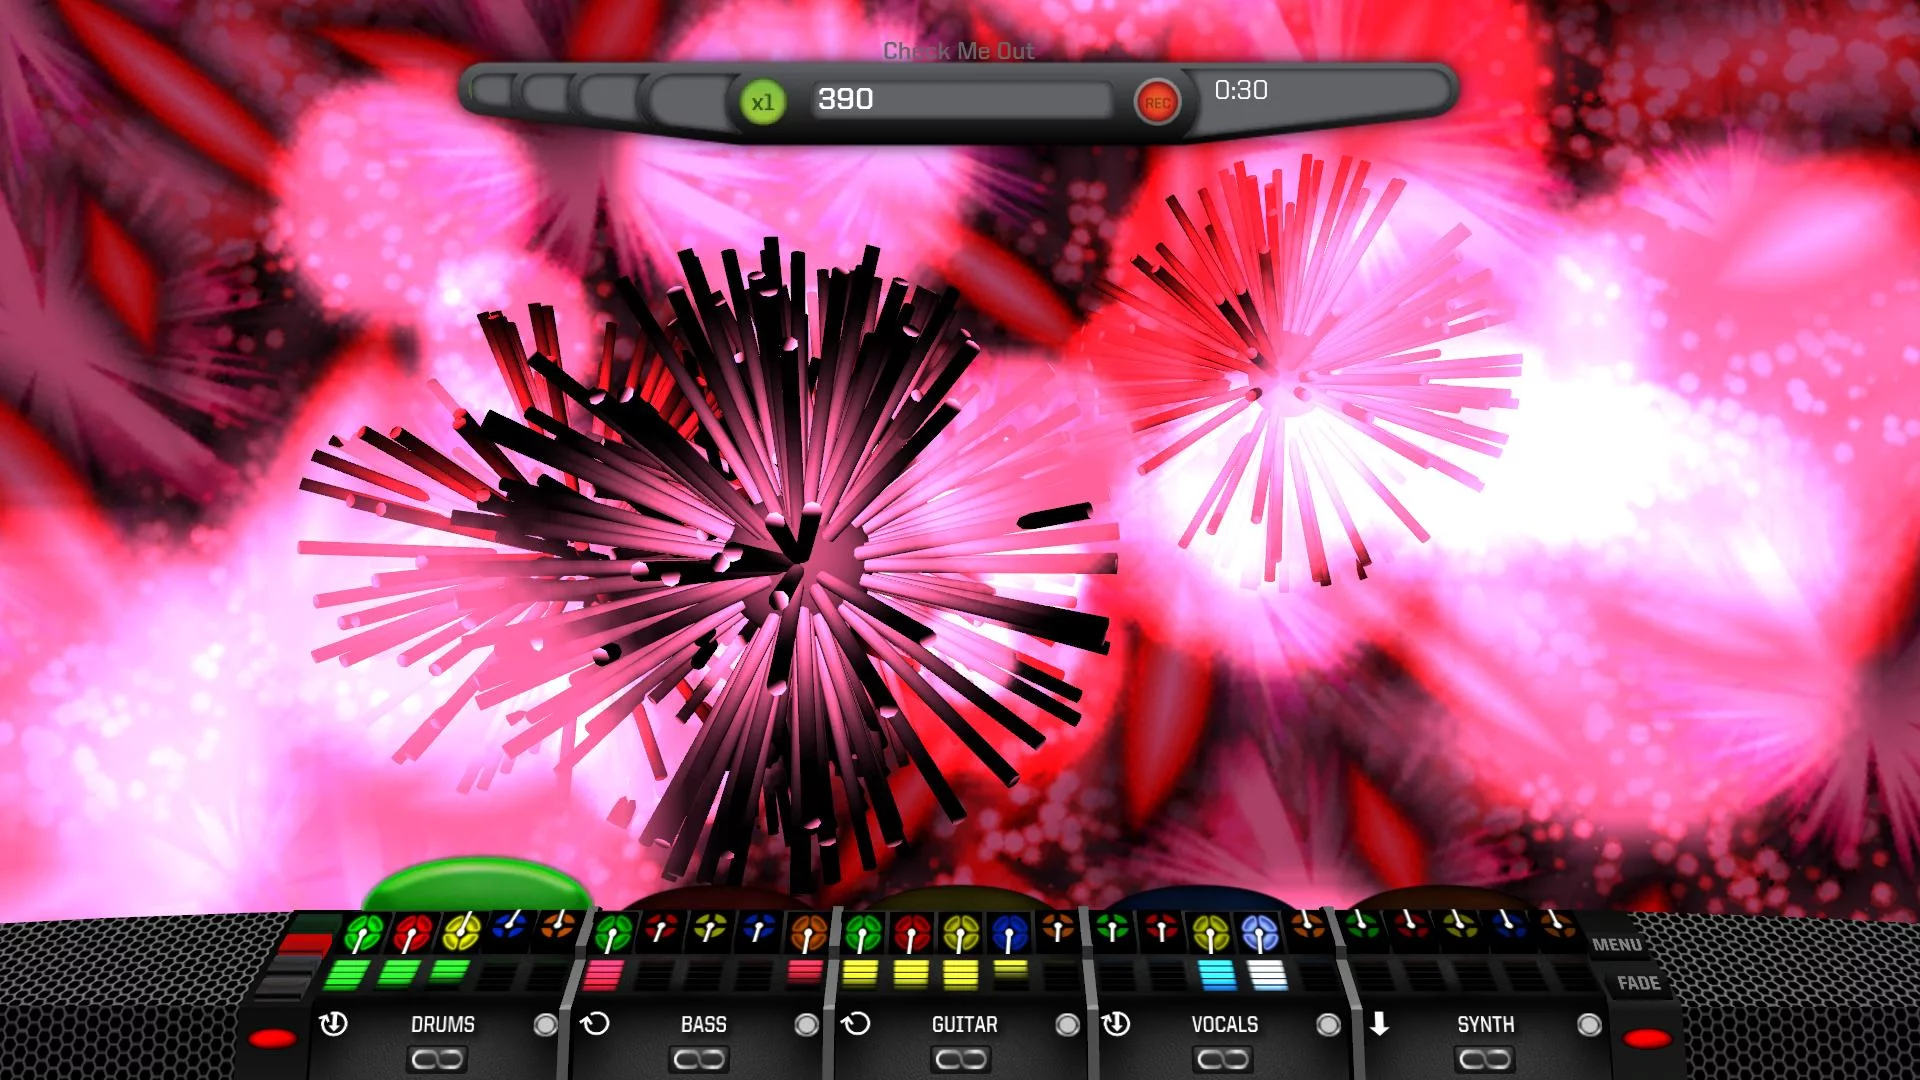Click the FADE button
1920x1080 pixels.
1638,983
